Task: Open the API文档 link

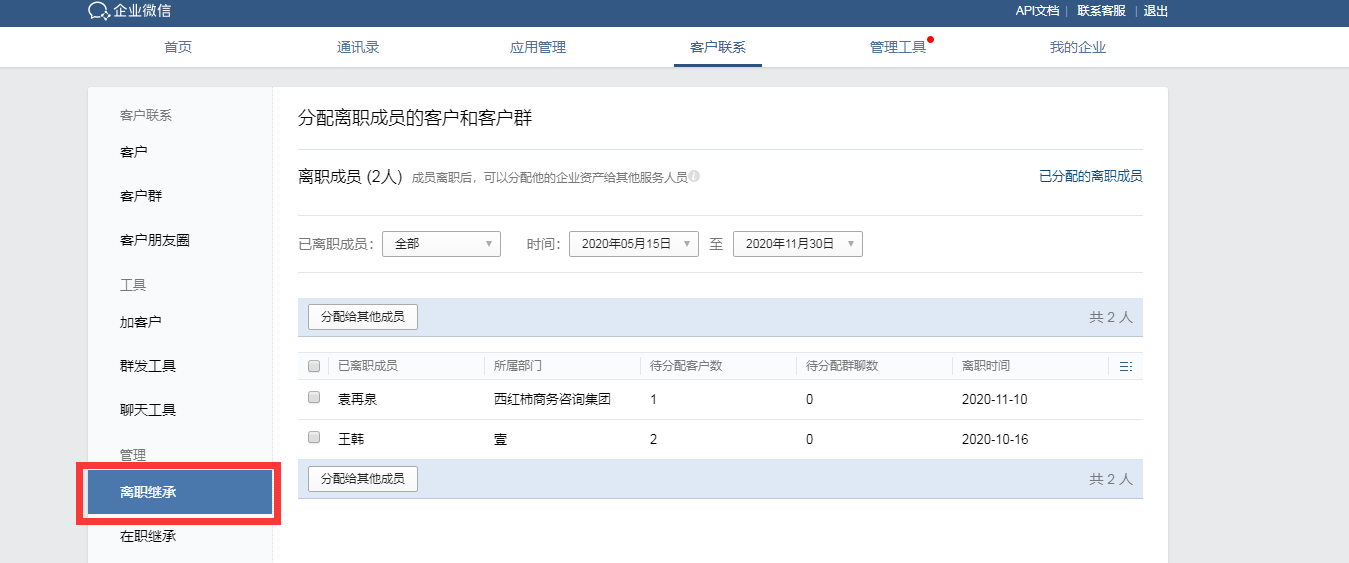Action: click(x=1037, y=11)
